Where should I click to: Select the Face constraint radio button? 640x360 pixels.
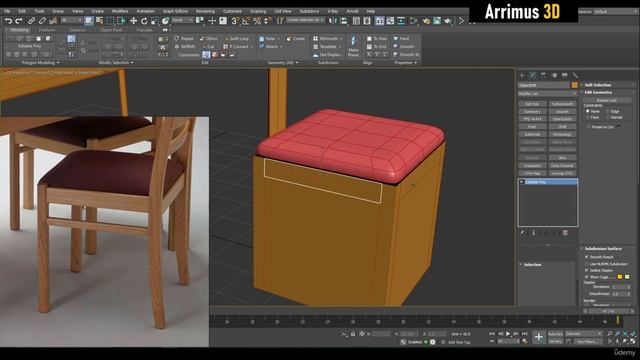point(588,117)
